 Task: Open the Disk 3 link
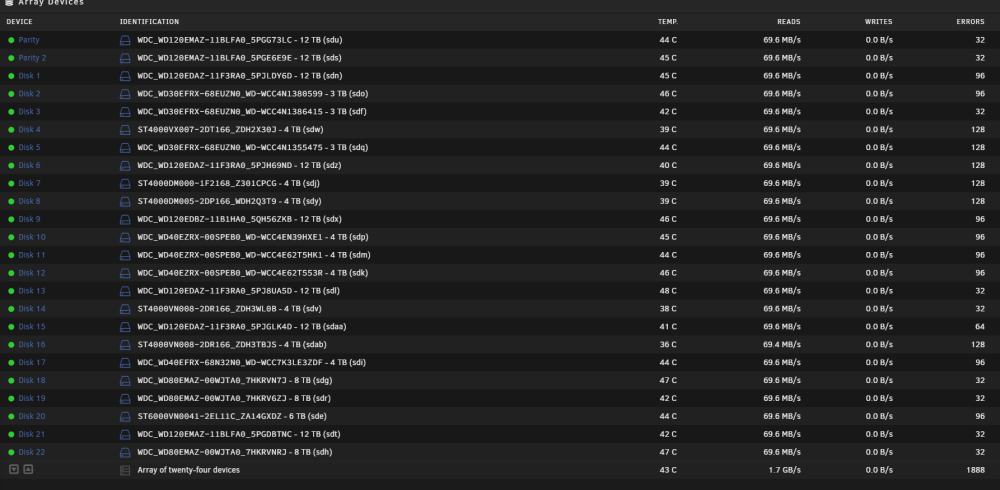tap(29, 111)
